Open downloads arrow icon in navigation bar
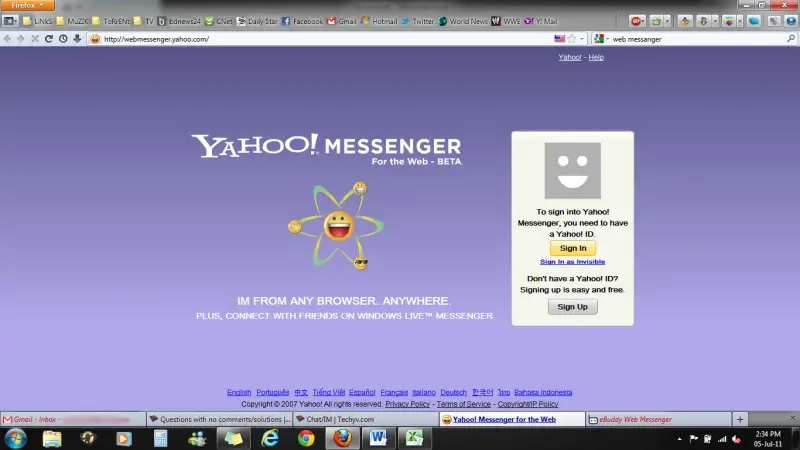The image size is (800, 450). pos(77,39)
